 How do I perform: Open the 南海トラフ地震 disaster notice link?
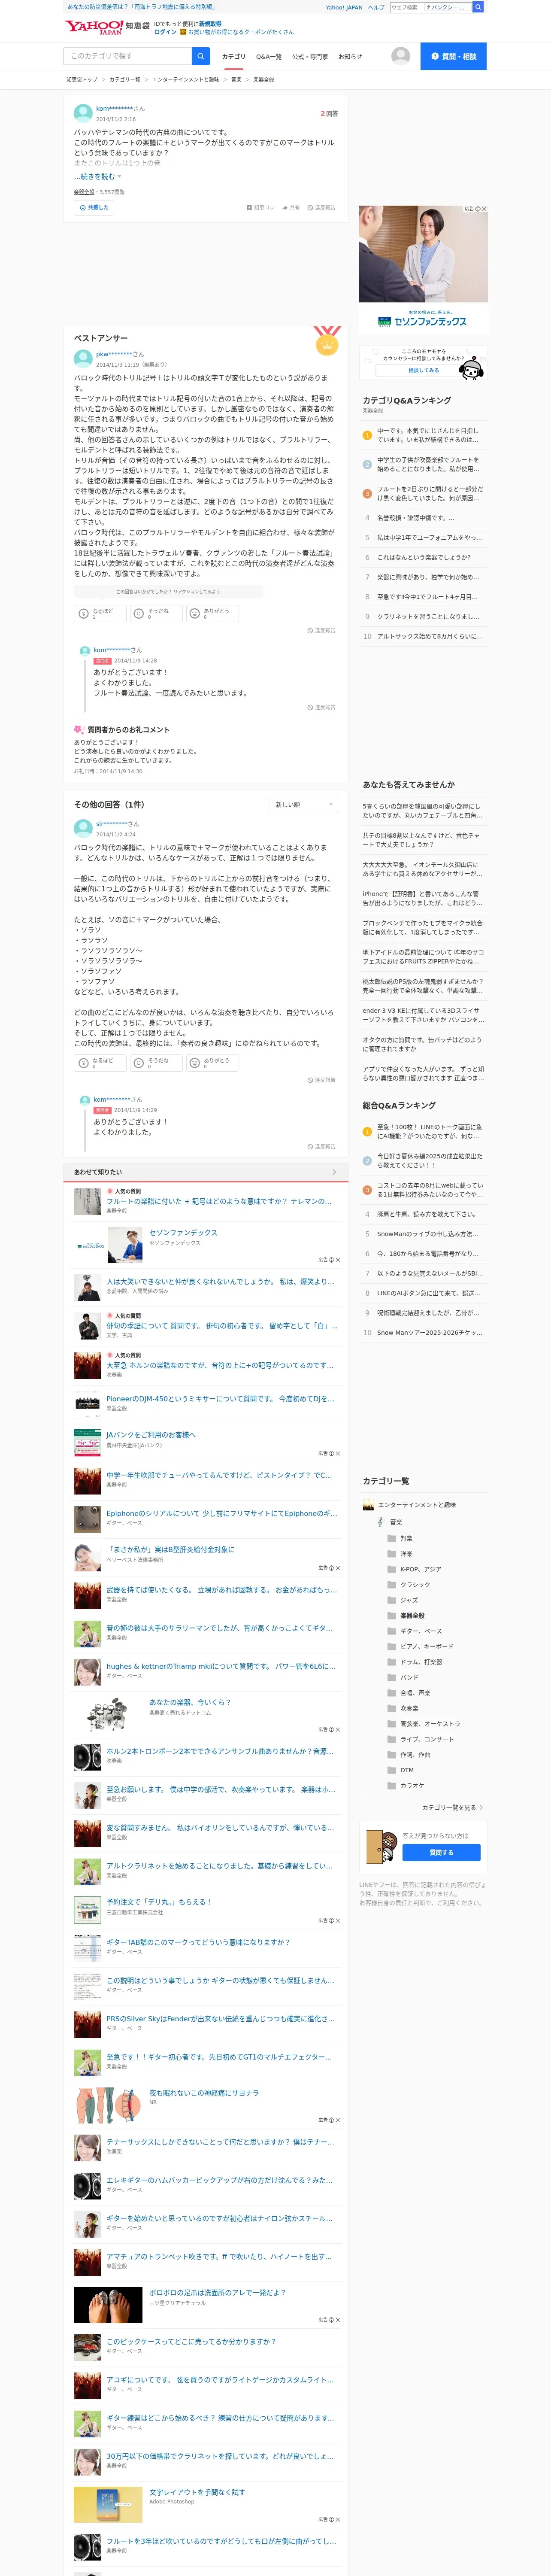(141, 7)
